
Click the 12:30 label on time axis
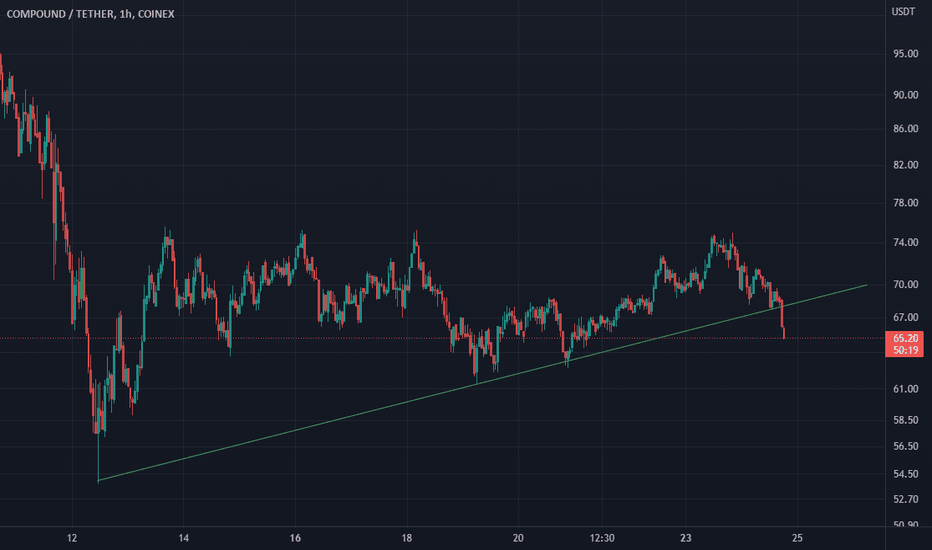(x=602, y=538)
